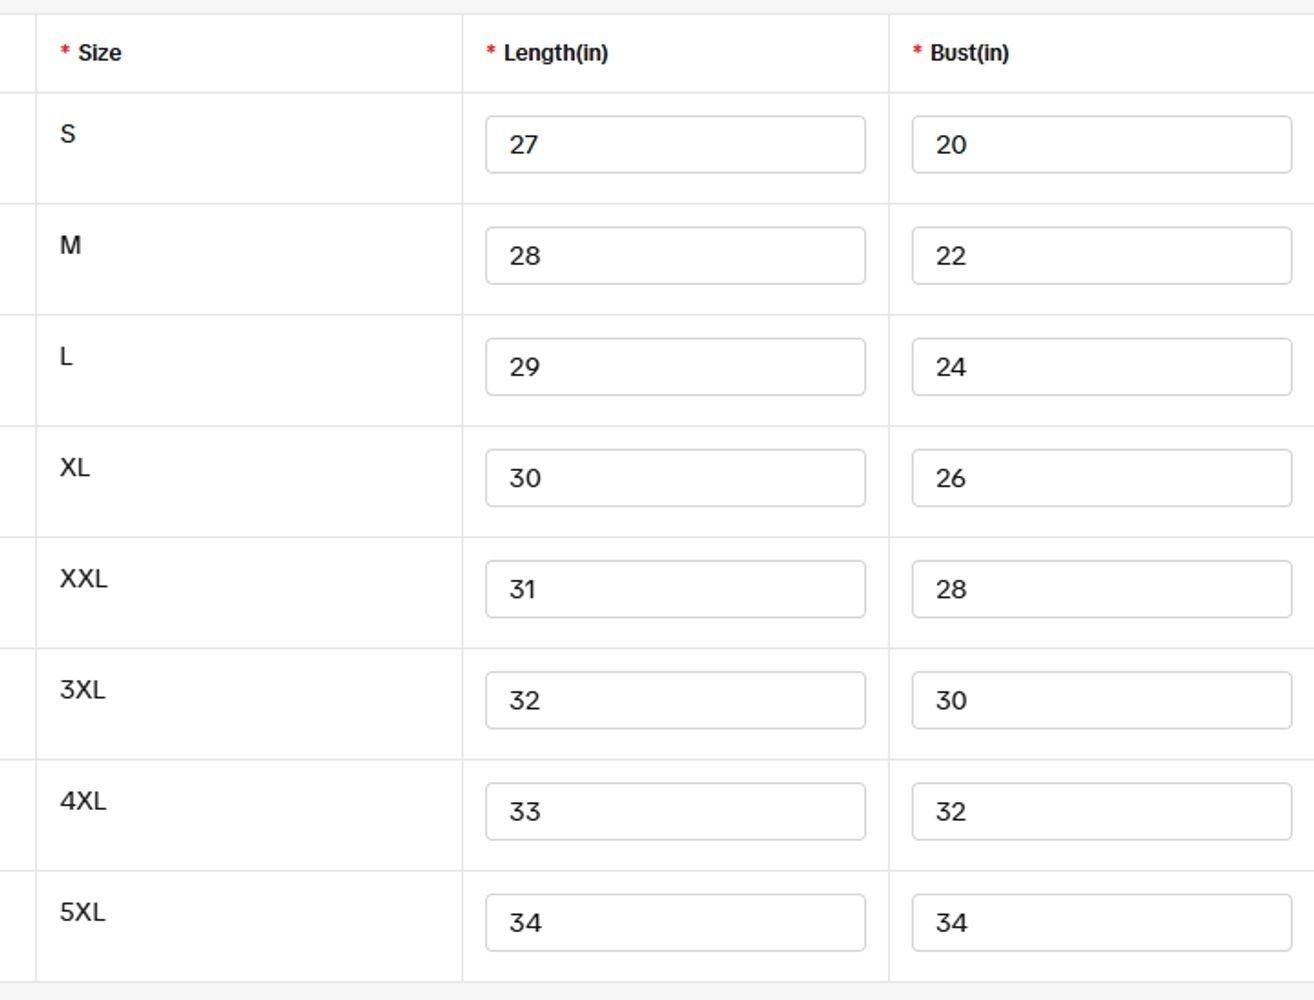Select the 4XL Length input field
The height and width of the screenshot is (1000, 1314).
click(x=675, y=810)
